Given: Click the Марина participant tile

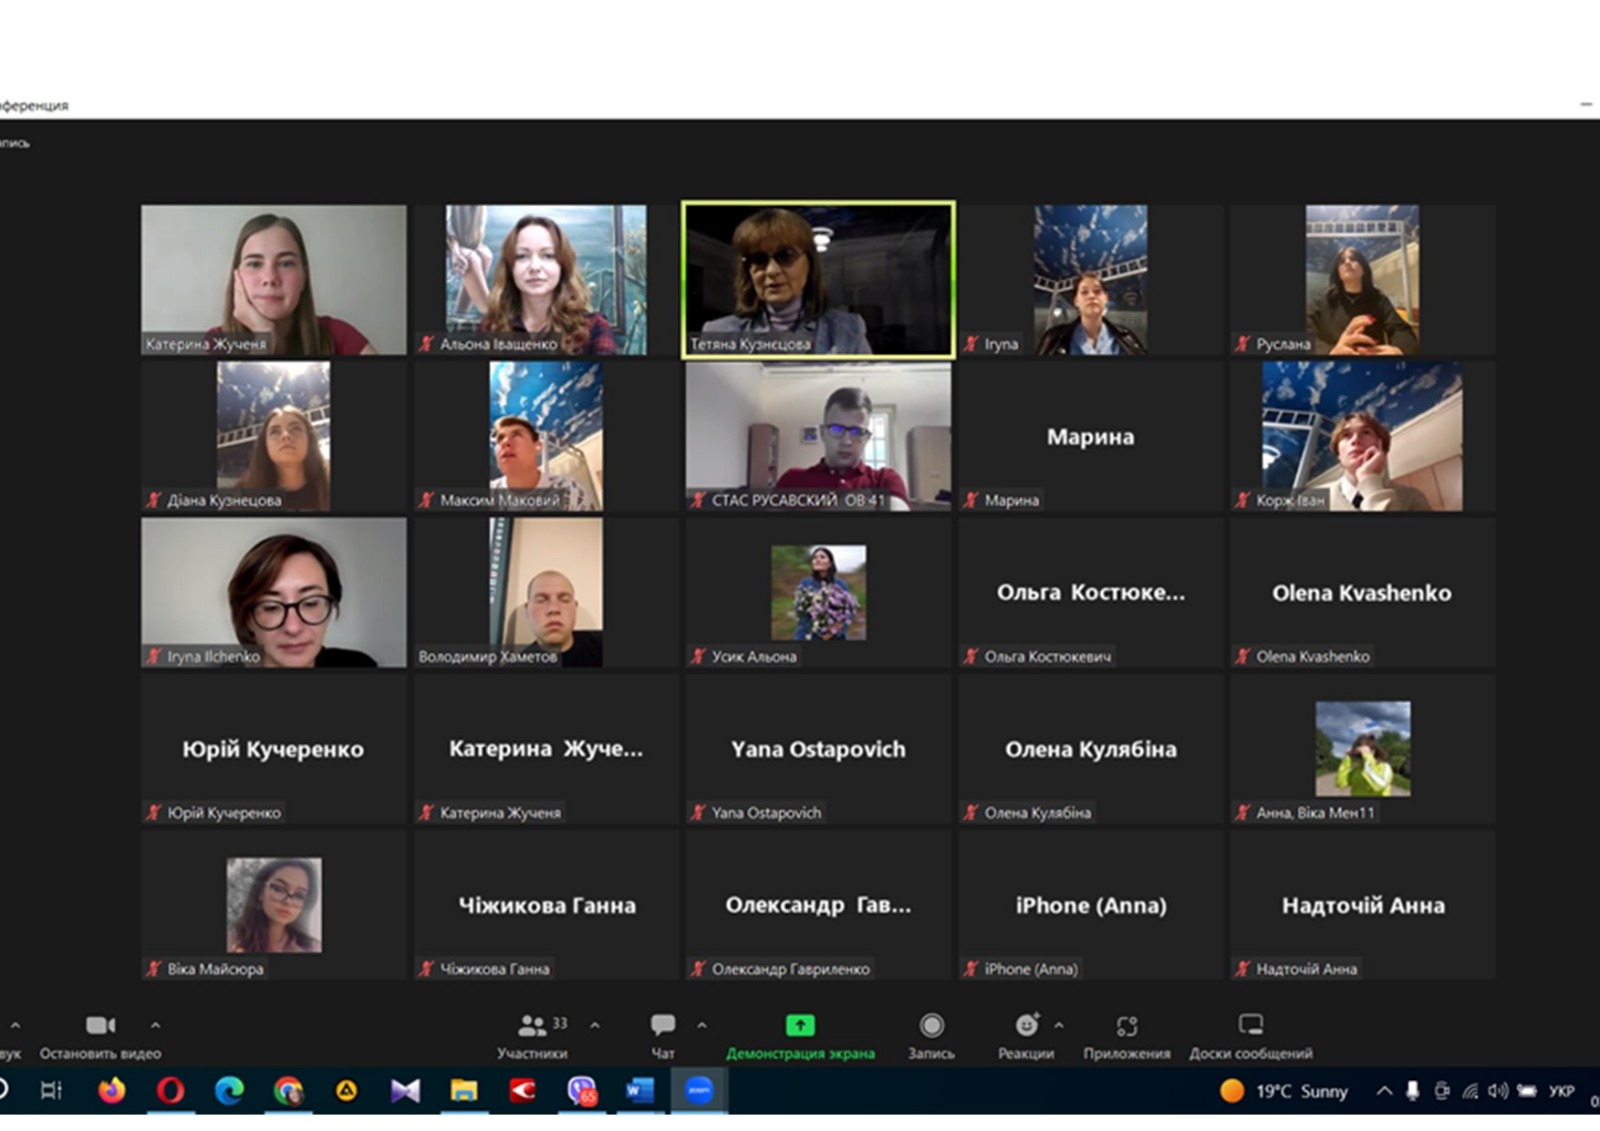Looking at the screenshot, I should coord(1090,437).
